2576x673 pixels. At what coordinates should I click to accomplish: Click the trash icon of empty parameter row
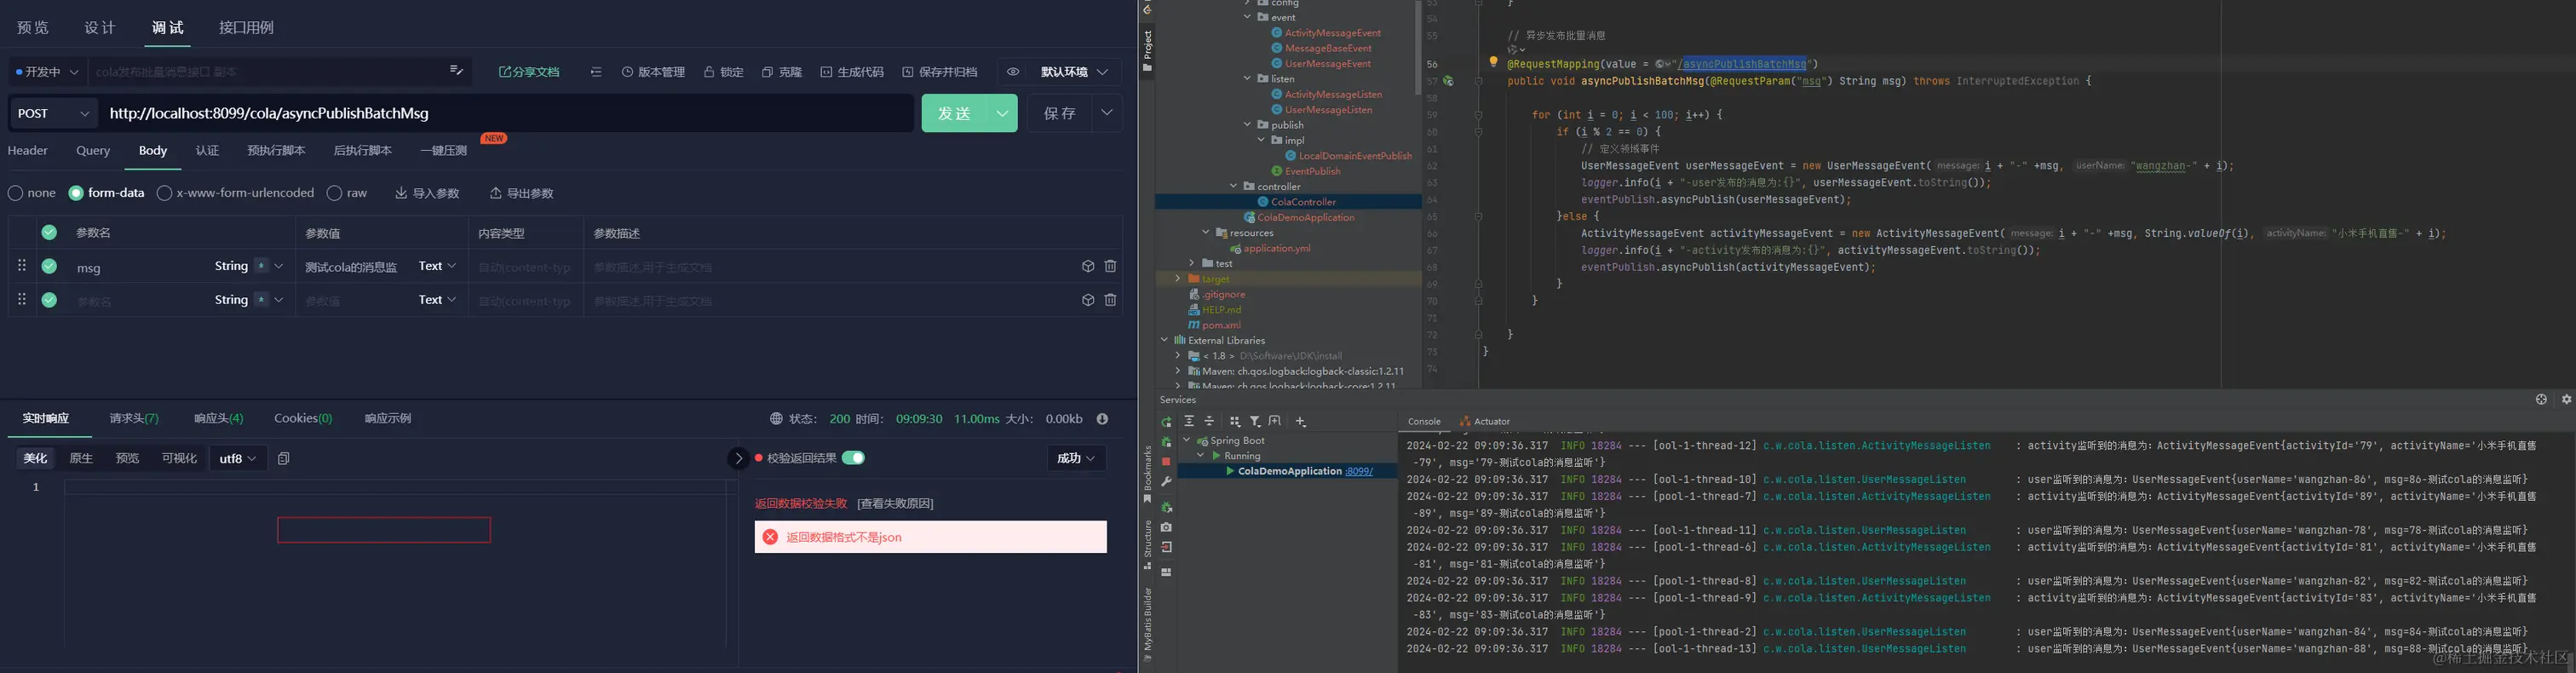point(1110,300)
